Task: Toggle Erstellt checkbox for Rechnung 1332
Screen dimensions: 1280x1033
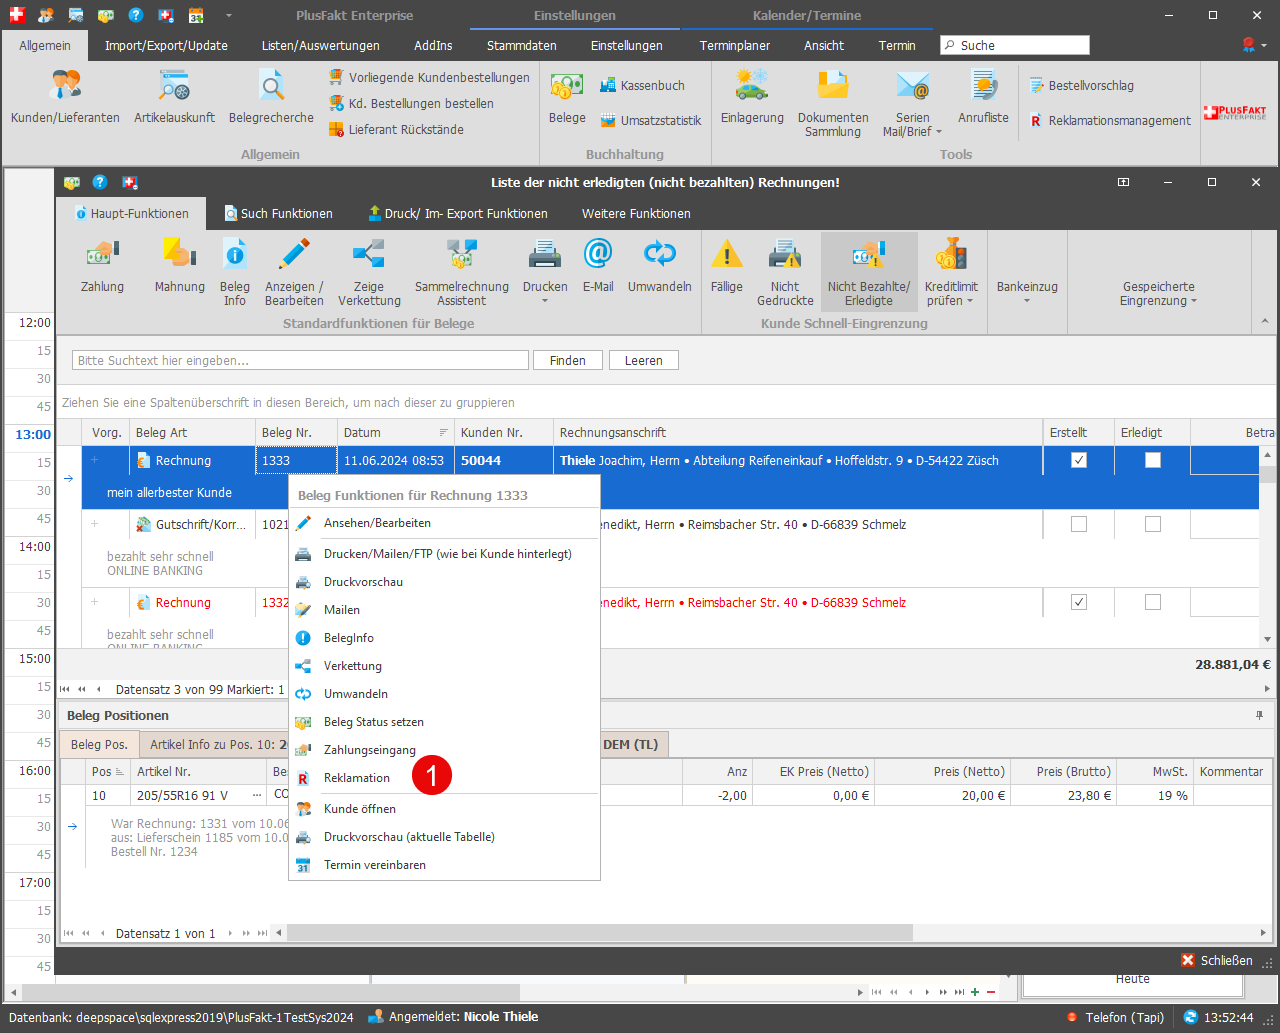Action: pos(1079,602)
